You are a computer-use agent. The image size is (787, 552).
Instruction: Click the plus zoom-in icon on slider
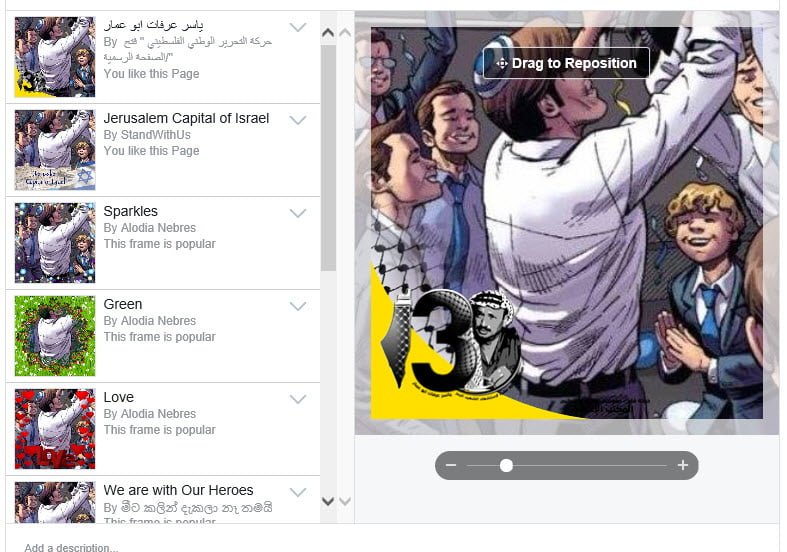pyautogui.click(x=683, y=465)
